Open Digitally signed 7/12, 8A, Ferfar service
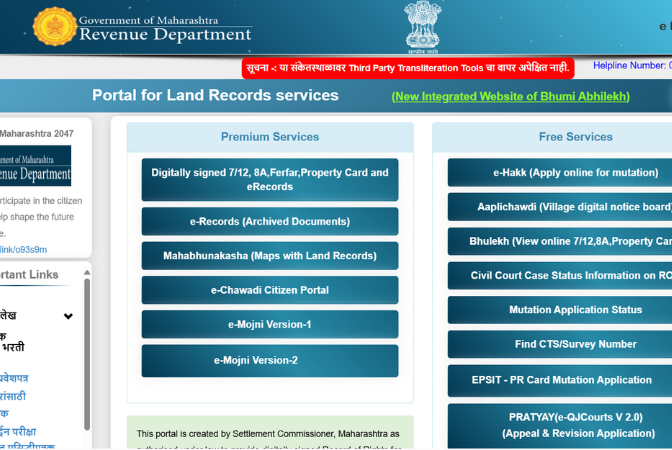 [270, 180]
